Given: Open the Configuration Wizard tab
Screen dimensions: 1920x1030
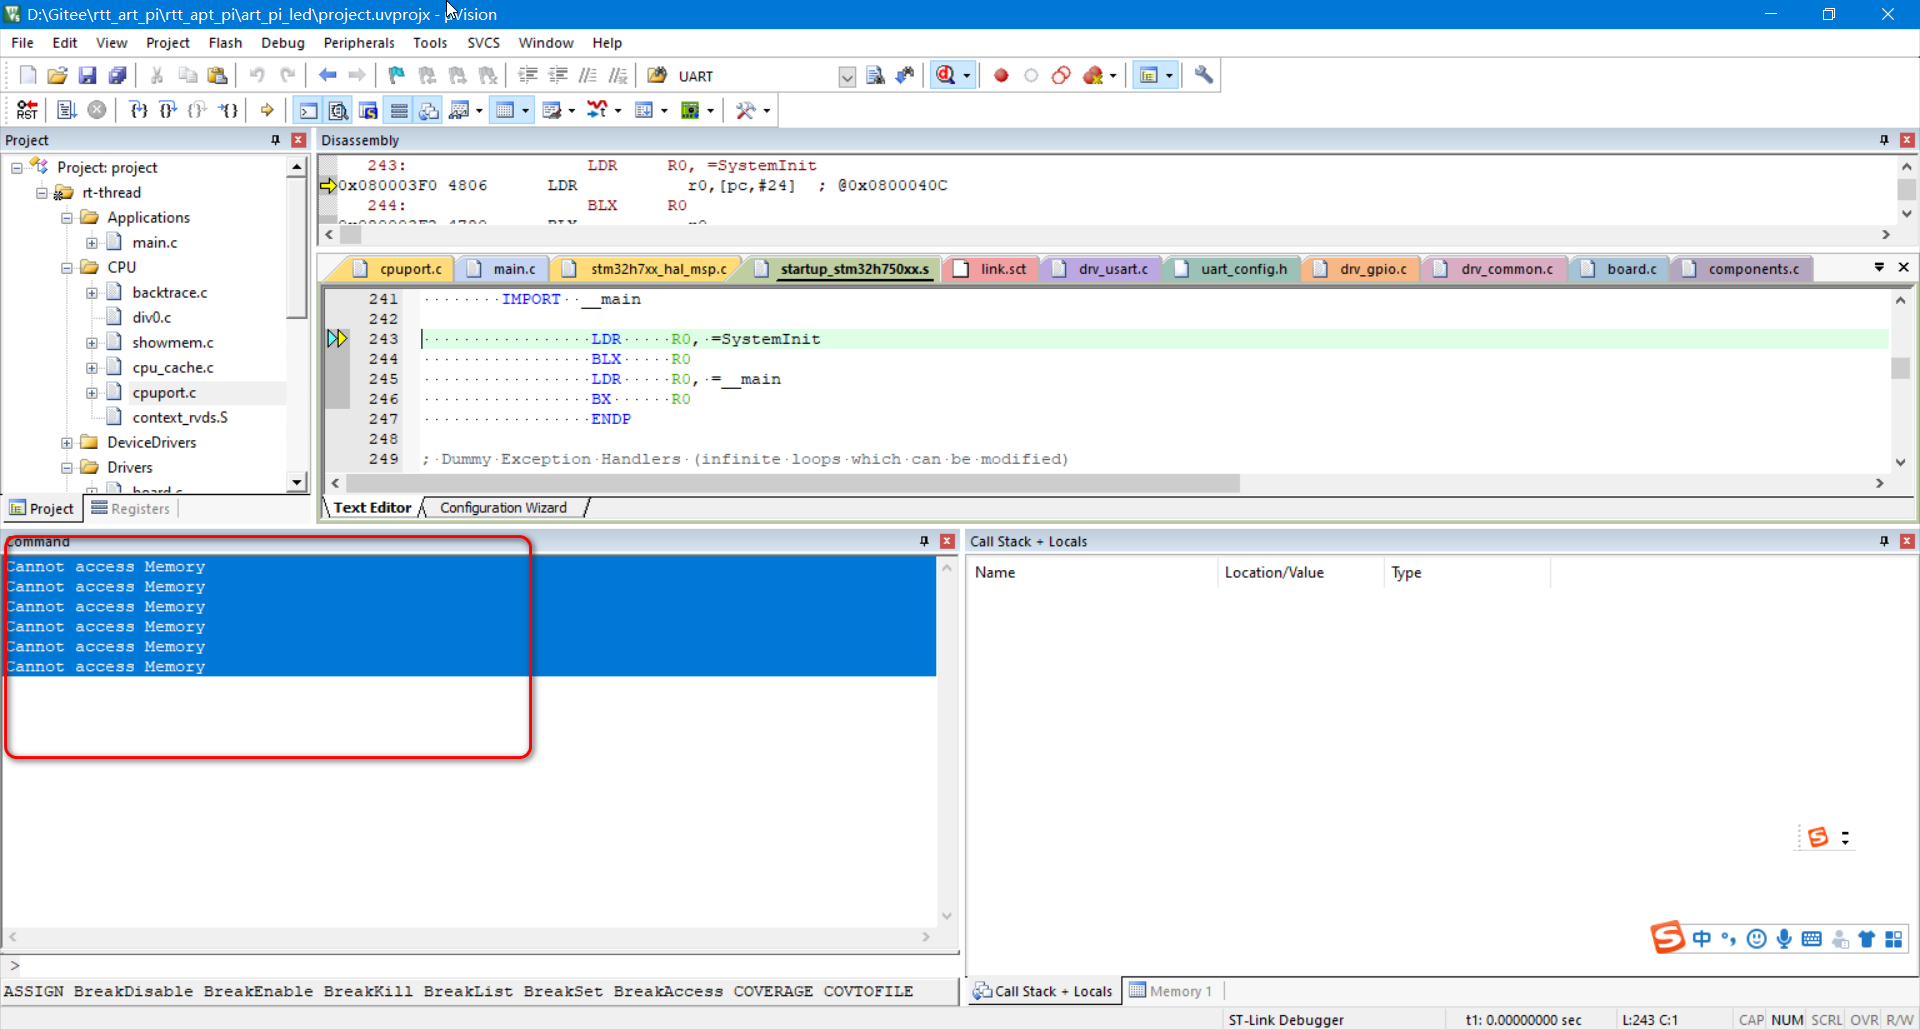Looking at the screenshot, I should point(503,508).
